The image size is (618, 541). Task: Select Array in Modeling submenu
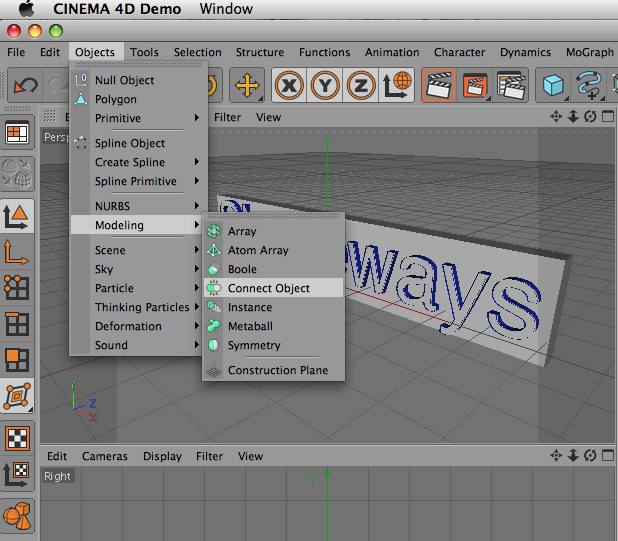[274, 231]
